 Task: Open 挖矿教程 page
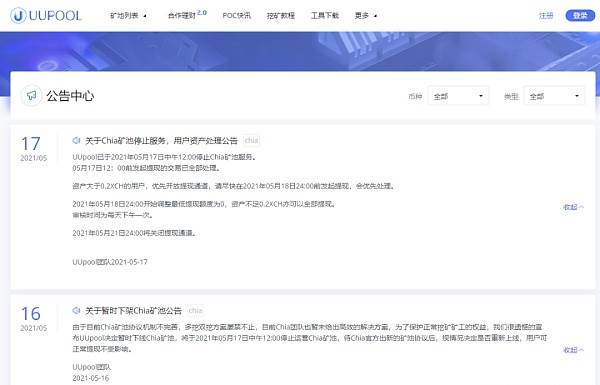[281, 16]
